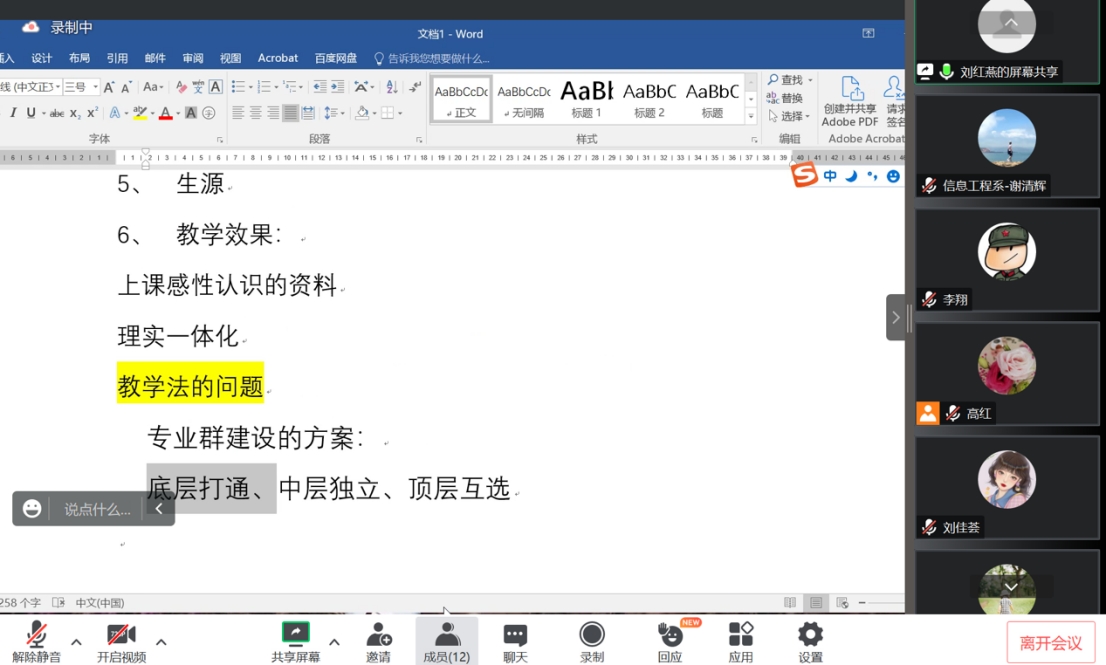Toggle justify alignment
Image resolution: width=1106 pixels, height=665 pixels.
(x=290, y=113)
